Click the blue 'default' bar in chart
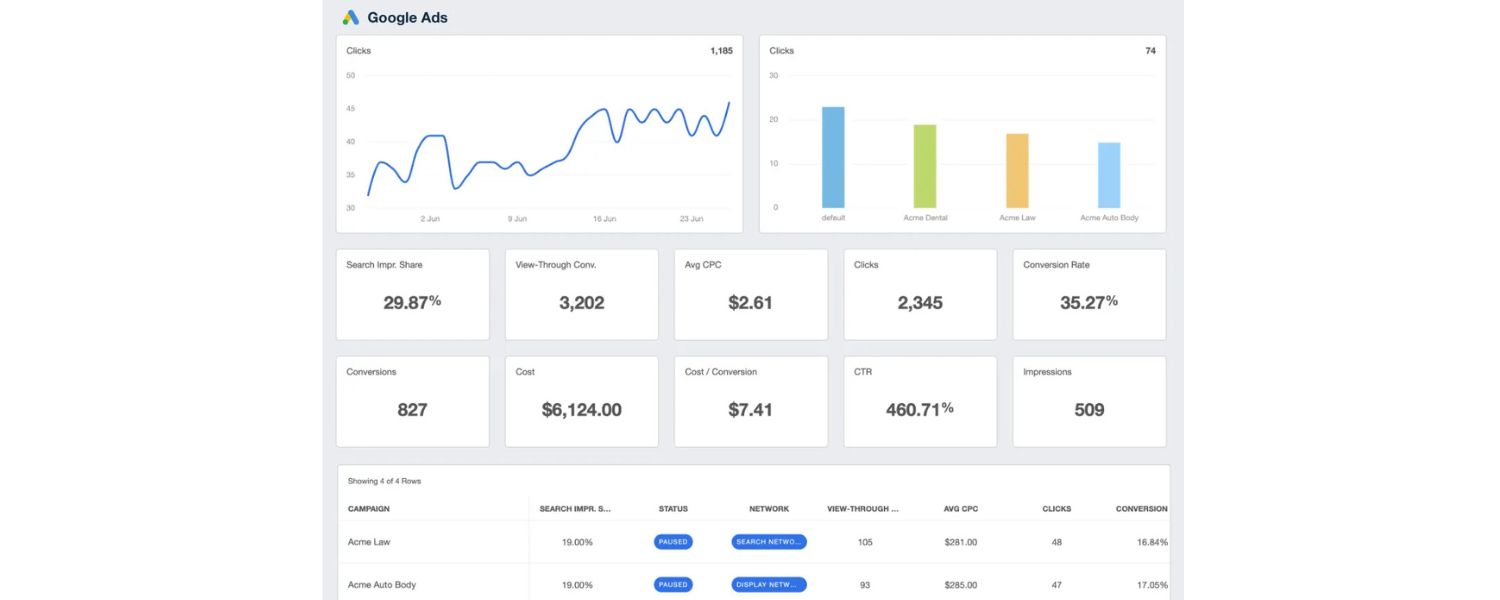Image resolution: width=1500 pixels, height=600 pixels. coord(833,158)
